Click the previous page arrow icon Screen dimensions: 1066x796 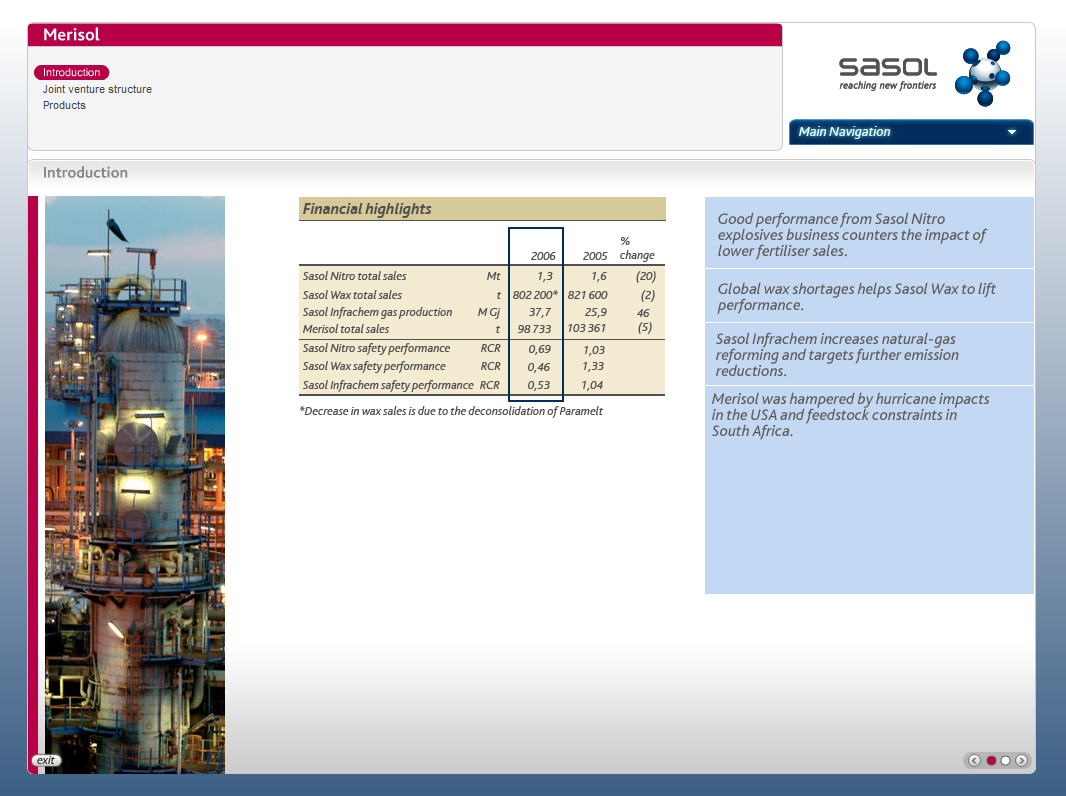(x=975, y=760)
